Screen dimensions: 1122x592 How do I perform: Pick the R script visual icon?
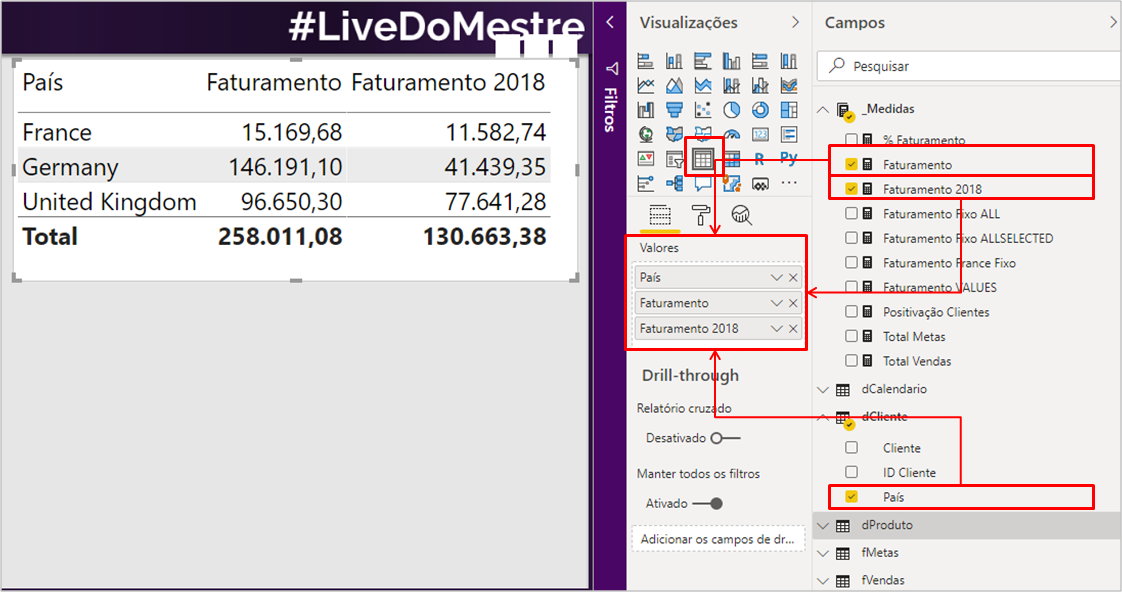[x=760, y=158]
